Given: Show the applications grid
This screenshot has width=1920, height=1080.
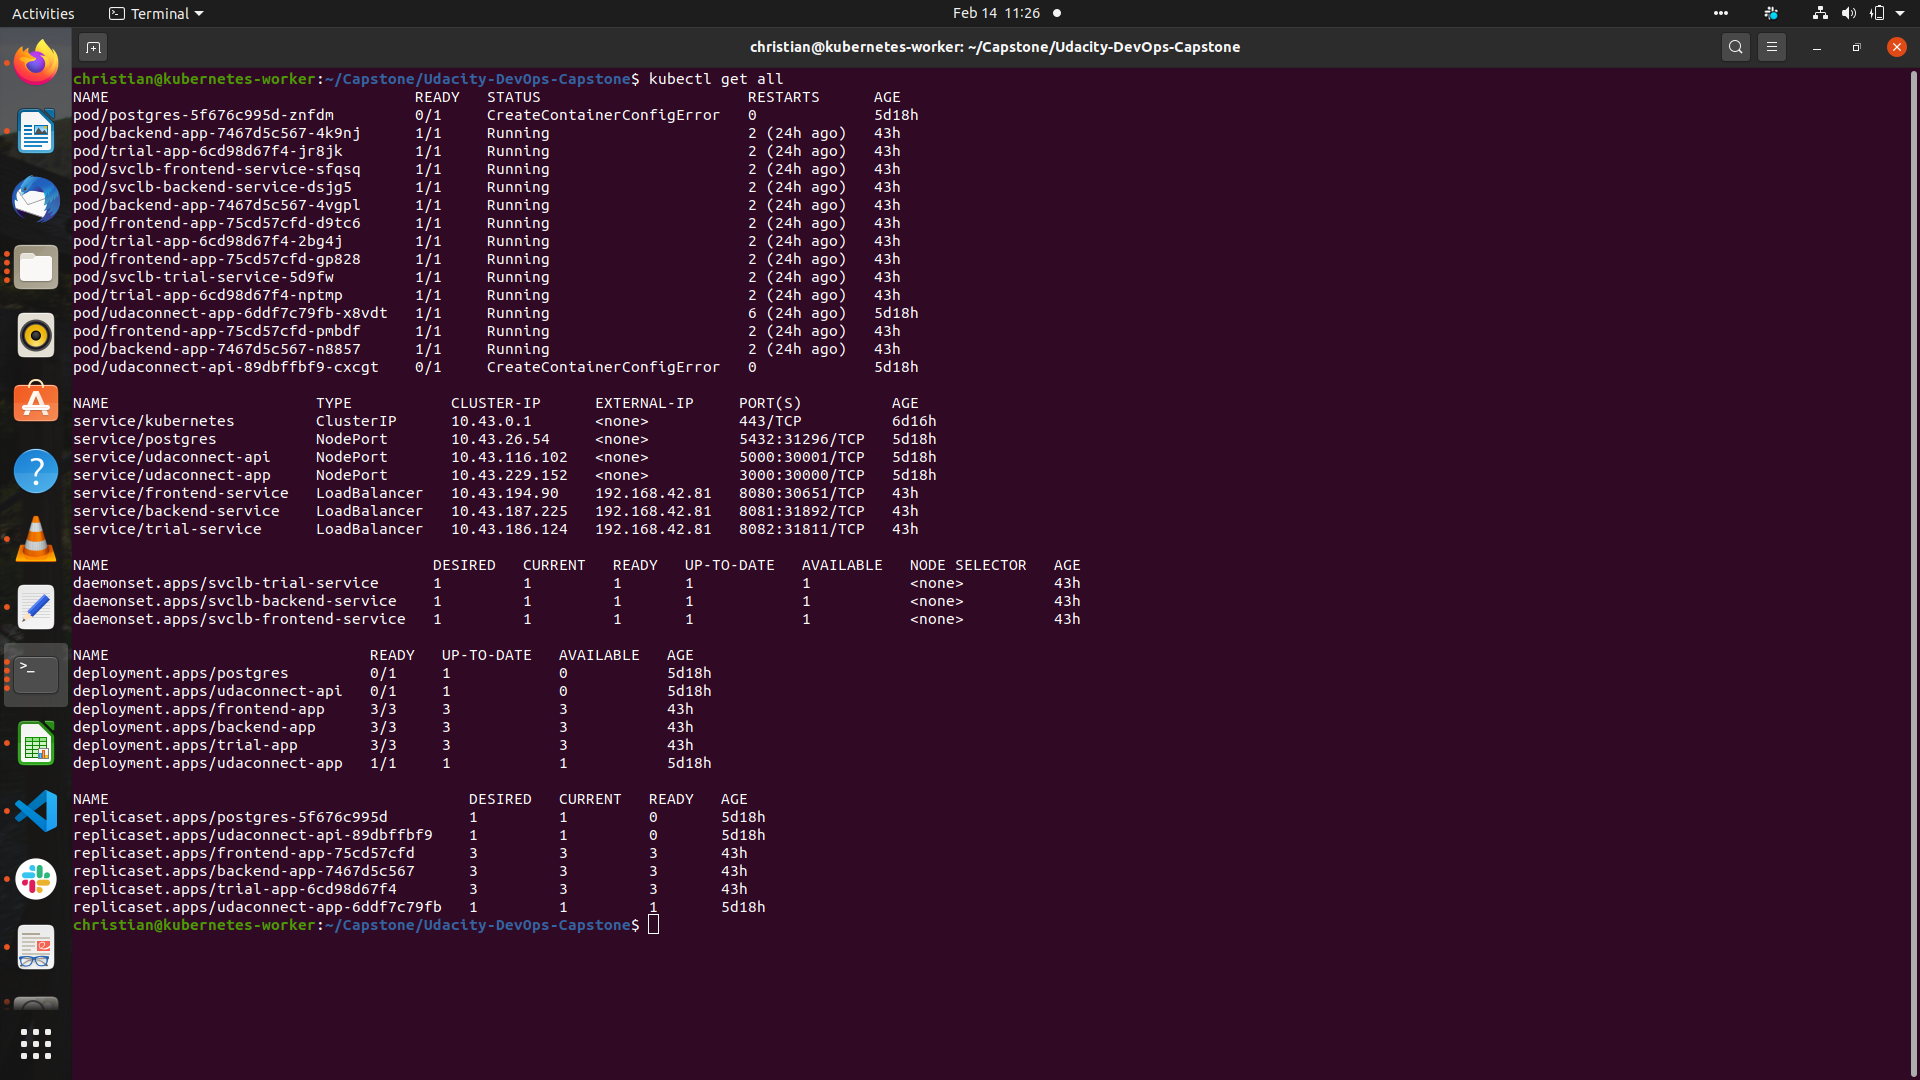Looking at the screenshot, I should [x=36, y=1044].
